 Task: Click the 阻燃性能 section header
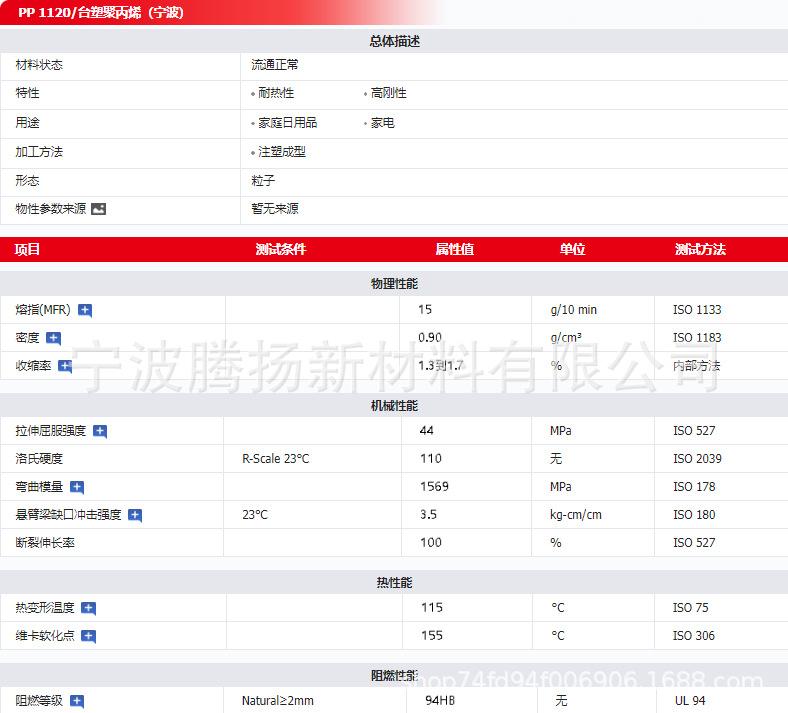(395, 676)
